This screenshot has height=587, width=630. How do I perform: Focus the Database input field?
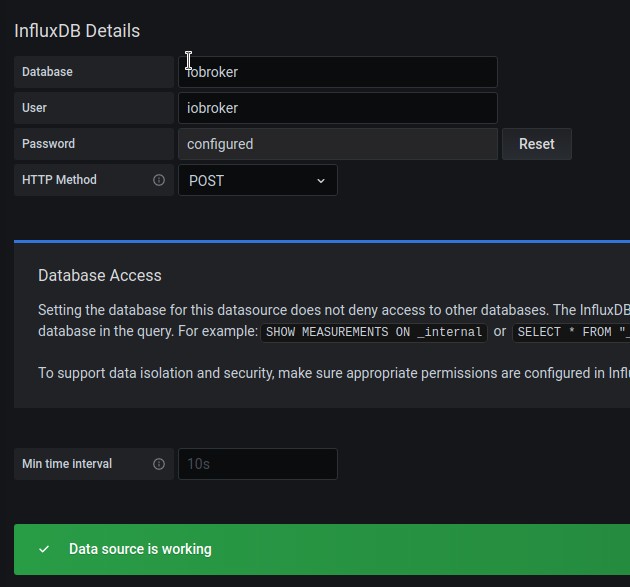tap(337, 72)
